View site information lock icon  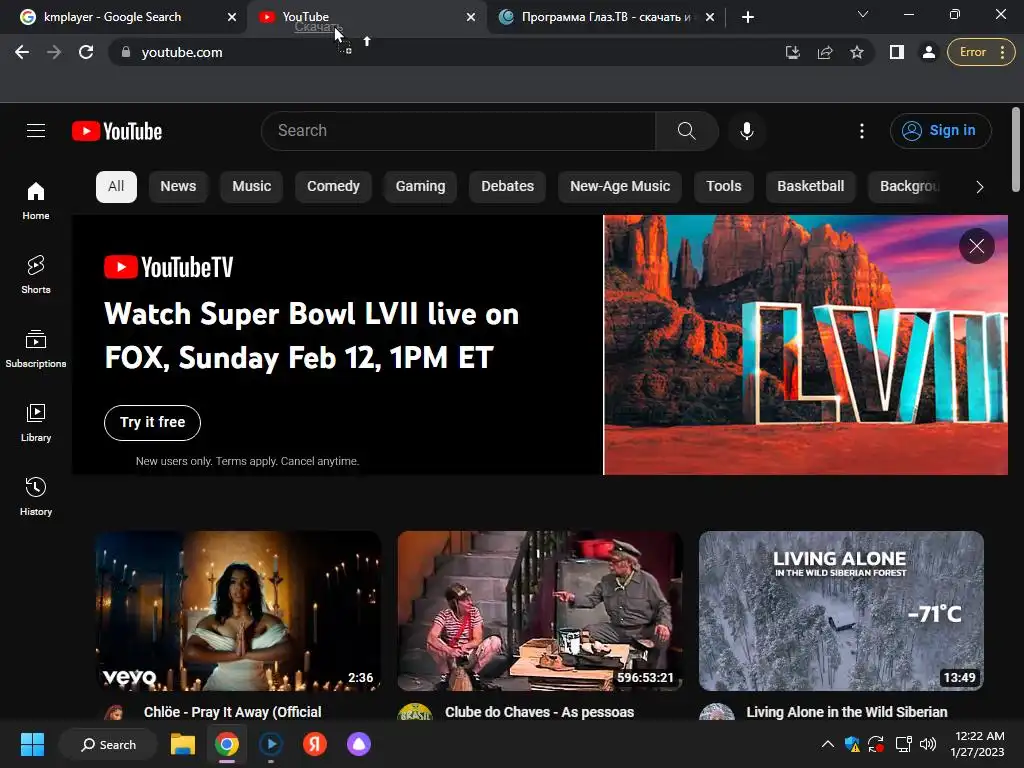(126, 52)
